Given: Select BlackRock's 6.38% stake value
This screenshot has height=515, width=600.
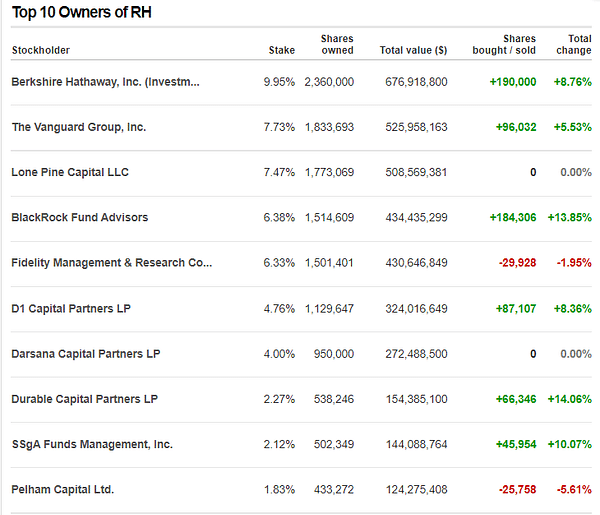Looking at the screenshot, I should tap(279, 217).
